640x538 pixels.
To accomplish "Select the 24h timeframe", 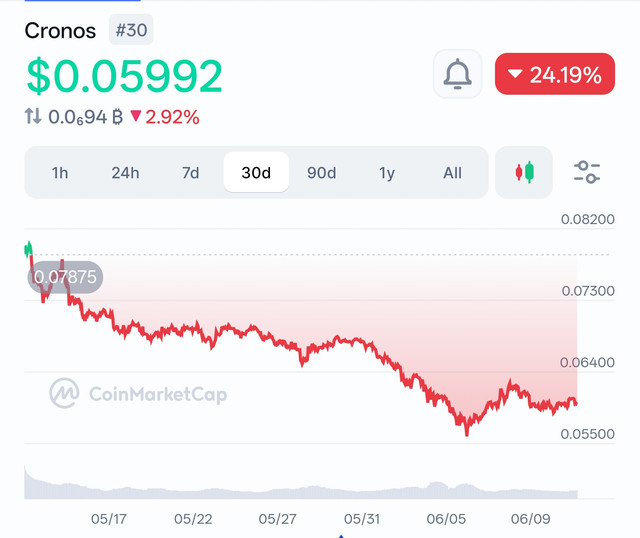I will (125, 173).
